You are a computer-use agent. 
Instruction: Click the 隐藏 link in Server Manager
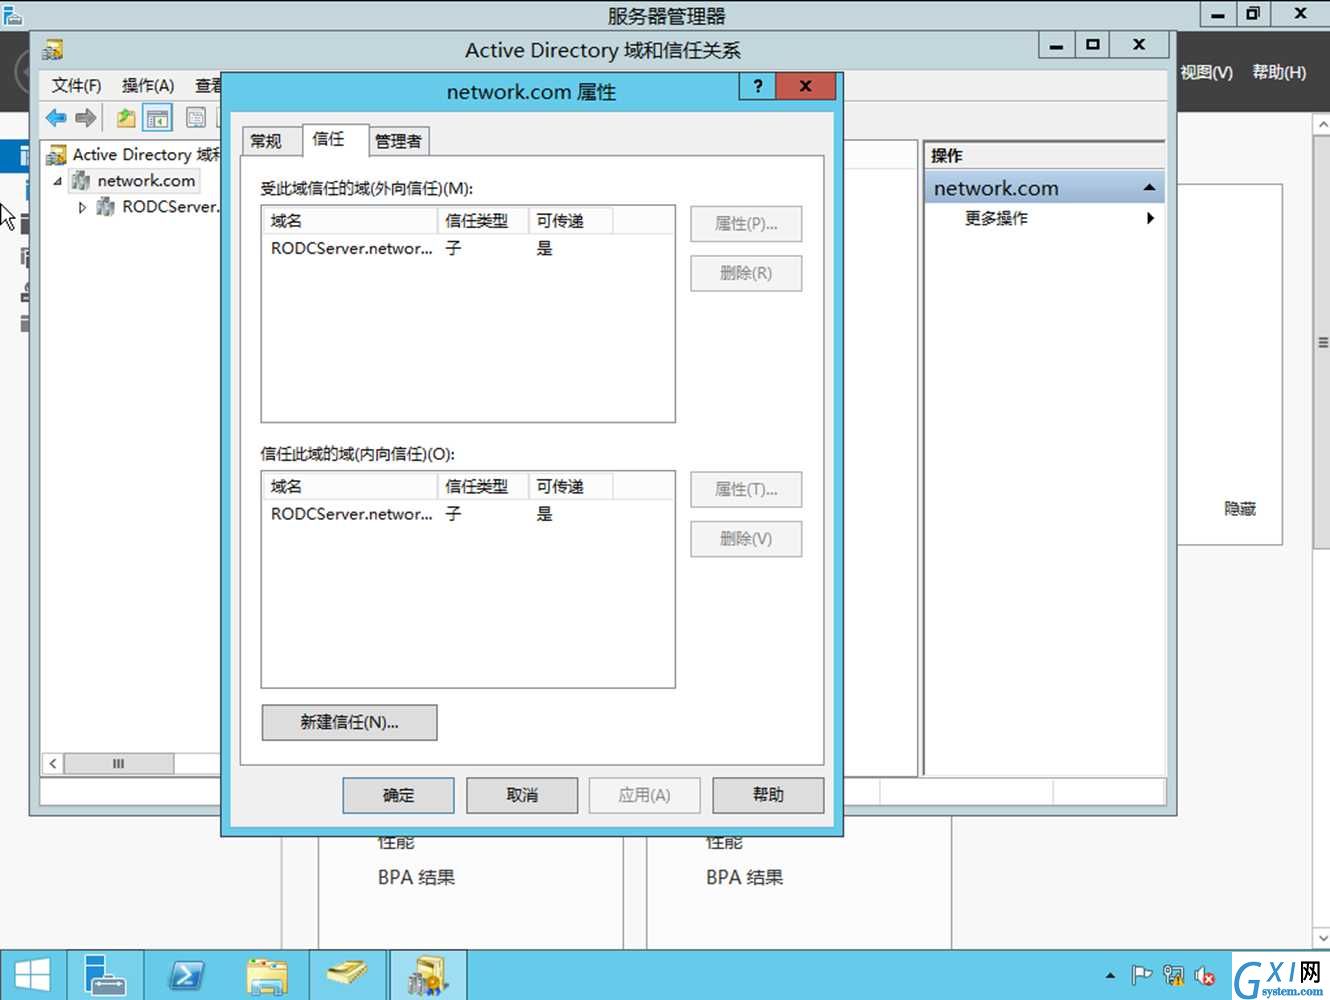pyautogui.click(x=1240, y=509)
